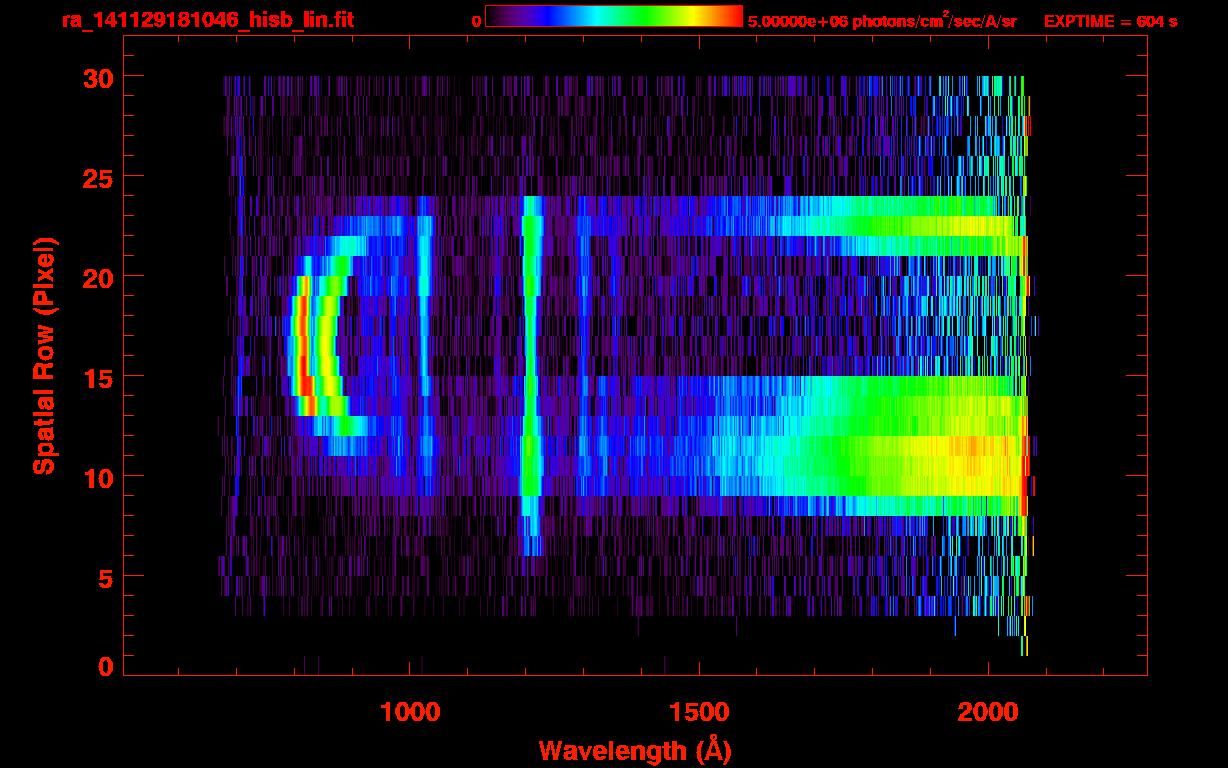Screen dimensions: 1228x768
Task: Click the rainbow color scale bar
Action: [x=614, y=16]
